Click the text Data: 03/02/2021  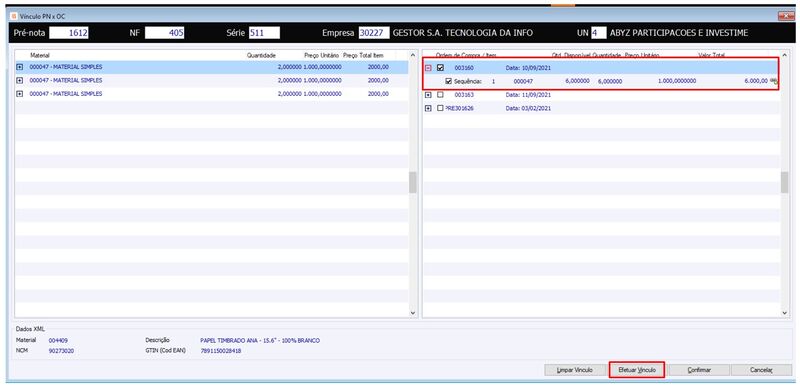[x=528, y=108]
